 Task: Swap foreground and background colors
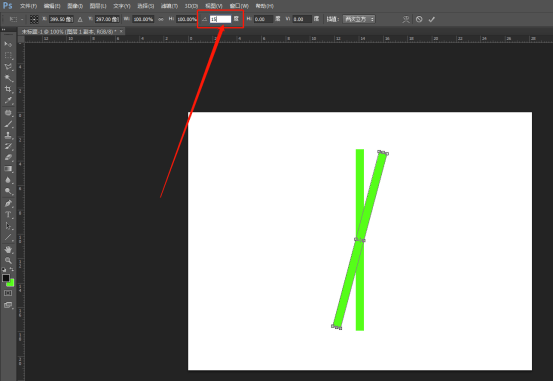(x=11, y=270)
